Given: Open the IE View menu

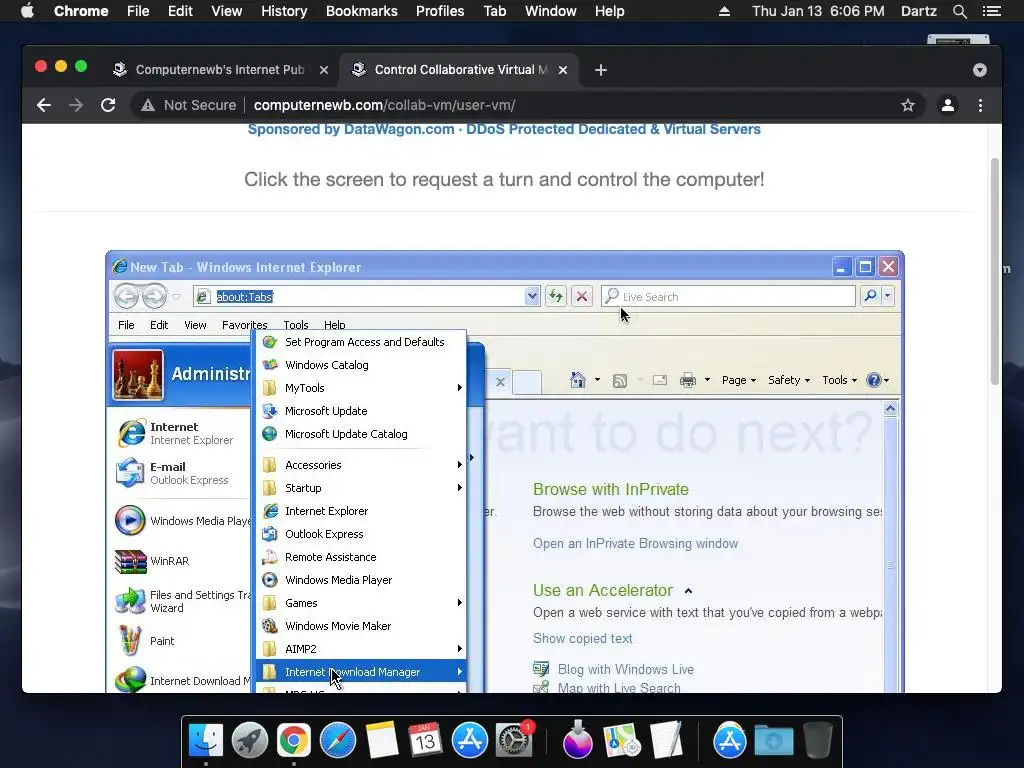Looking at the screenshot, I should point(195,325).
